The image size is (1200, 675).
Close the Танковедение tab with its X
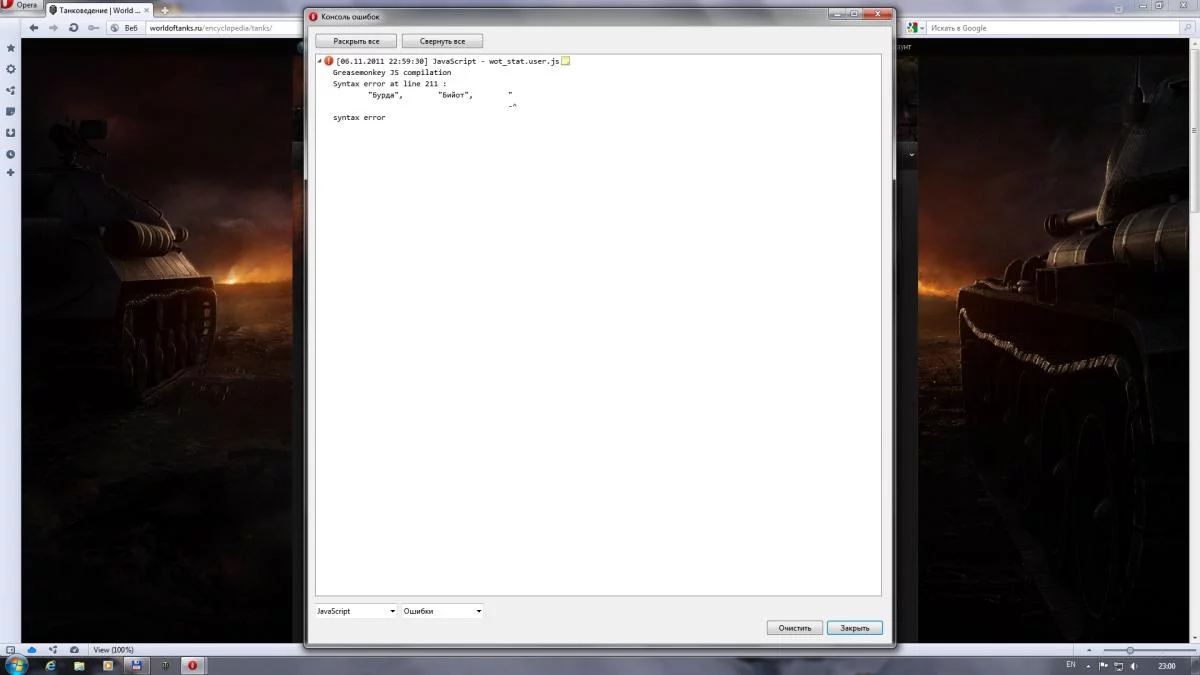click(148, 10)
